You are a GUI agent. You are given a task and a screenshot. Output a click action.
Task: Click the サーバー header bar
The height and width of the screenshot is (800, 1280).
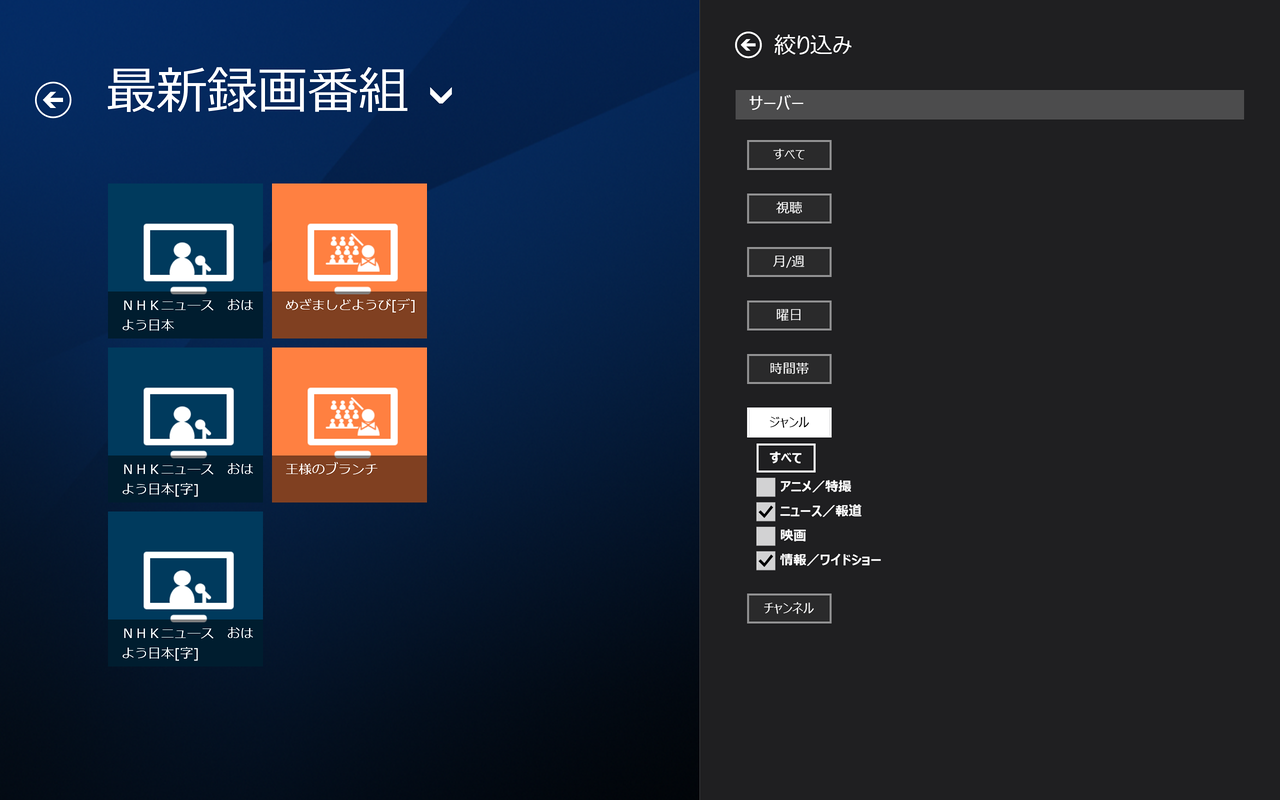989,104
